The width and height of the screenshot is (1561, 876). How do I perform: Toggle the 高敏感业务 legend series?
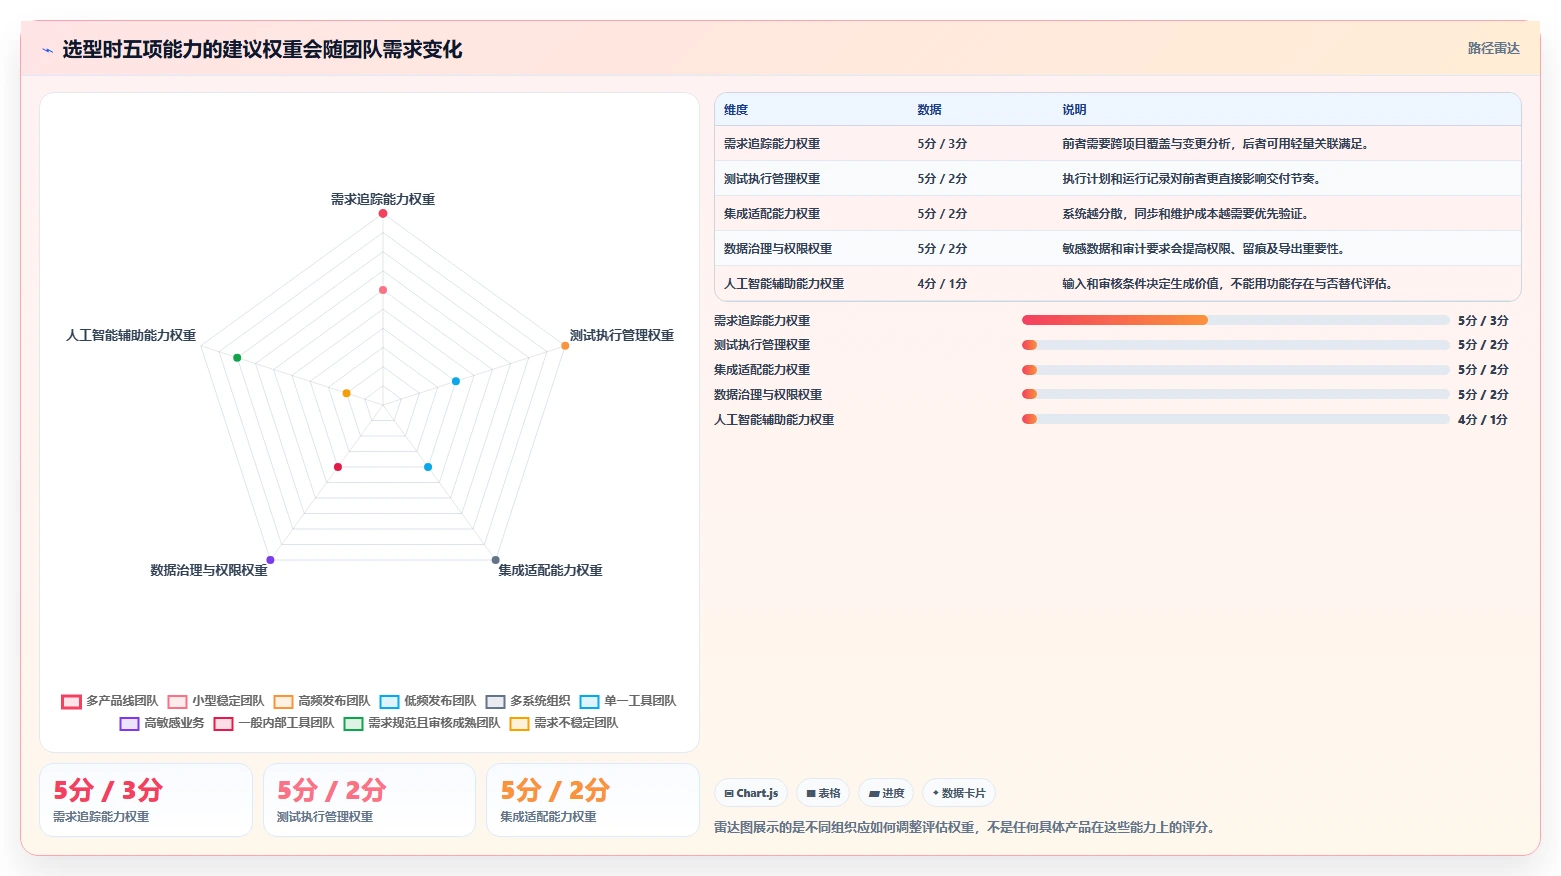tap(162, 723)
